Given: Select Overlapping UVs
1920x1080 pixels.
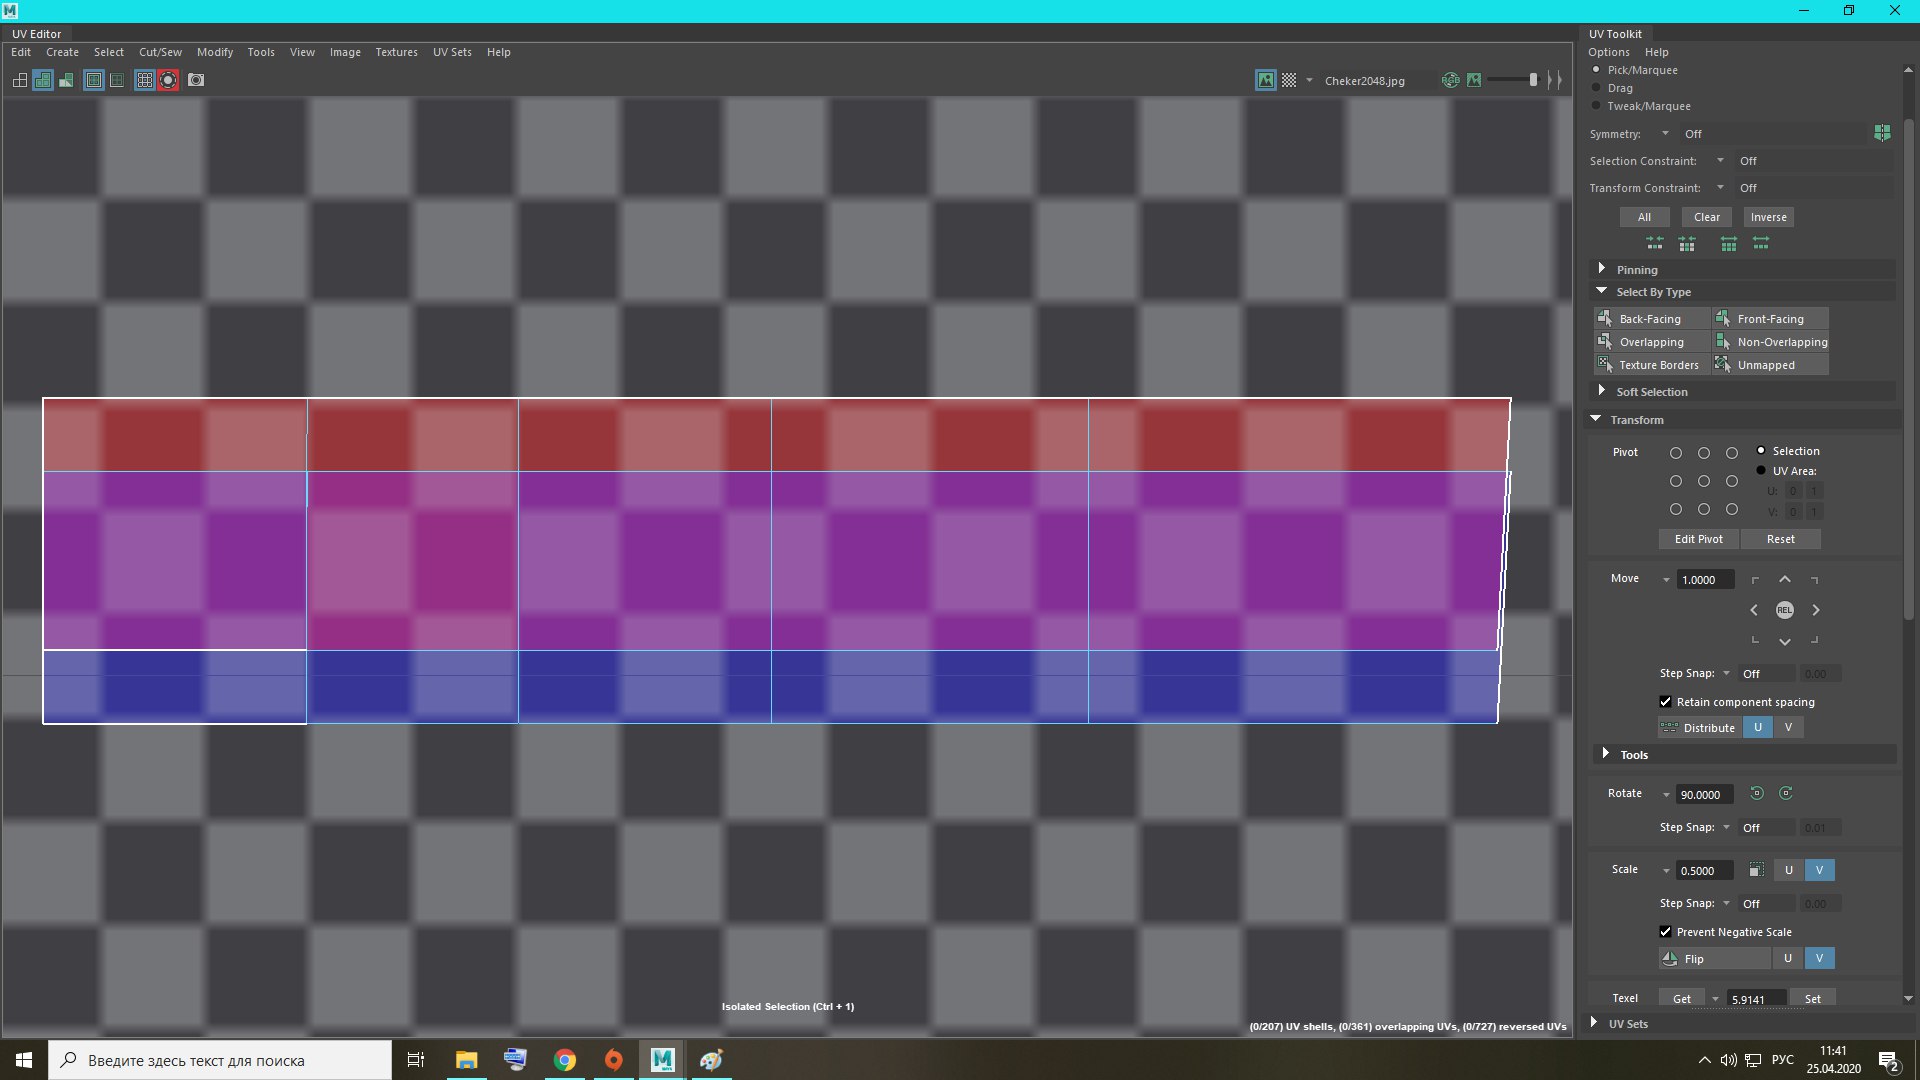Looking at the screenshot, I should tap(1651, 342).
